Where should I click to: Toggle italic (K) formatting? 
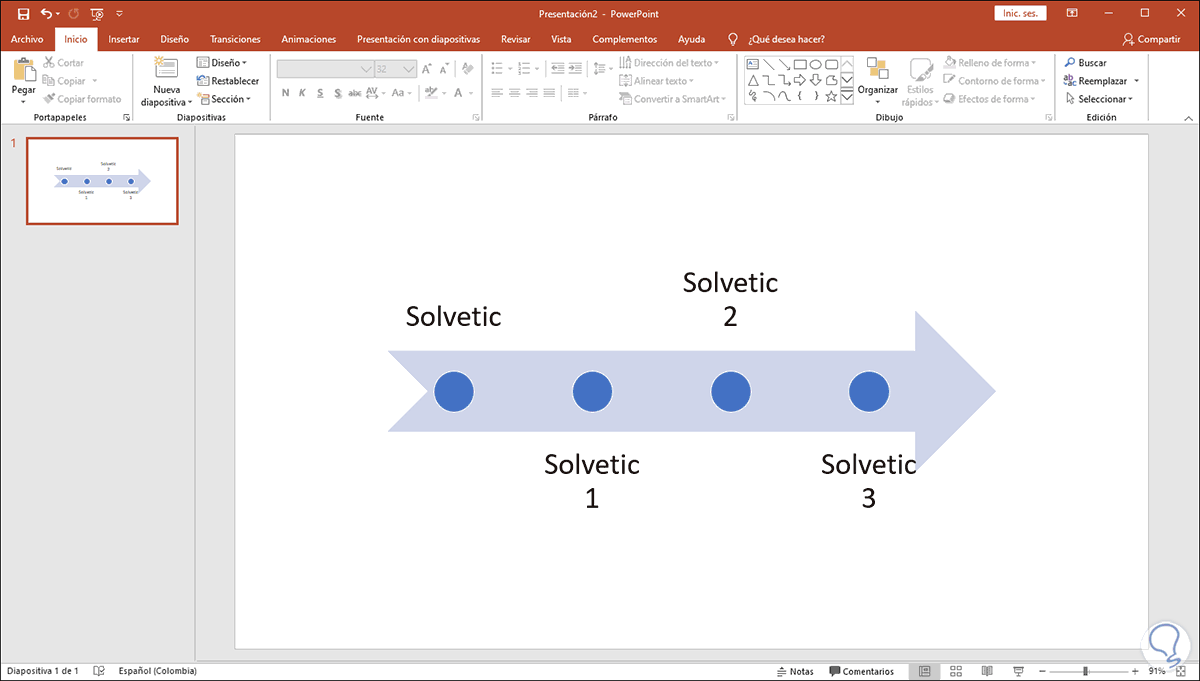(x=303, y=93)
